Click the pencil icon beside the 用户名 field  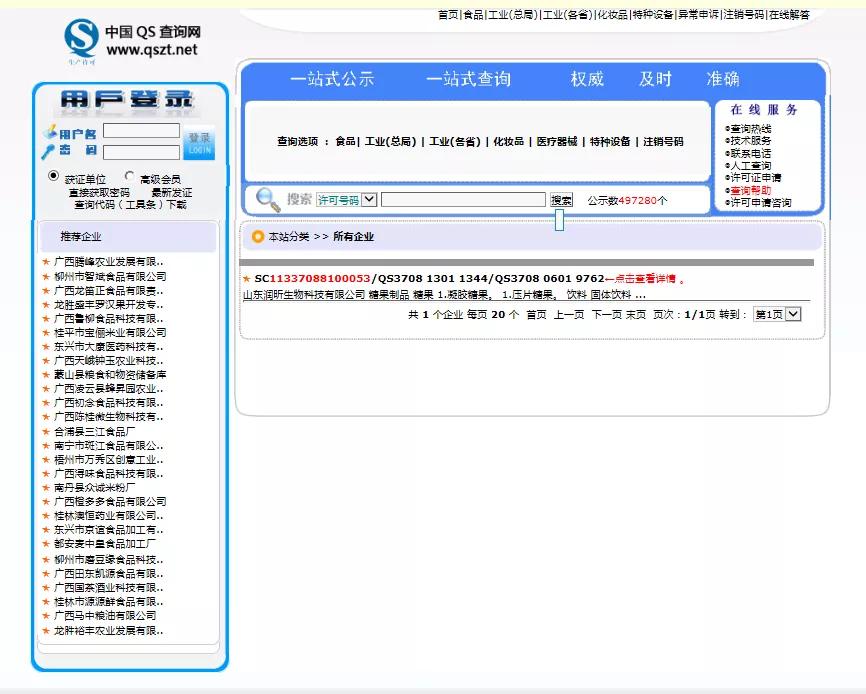click(50, 130)
